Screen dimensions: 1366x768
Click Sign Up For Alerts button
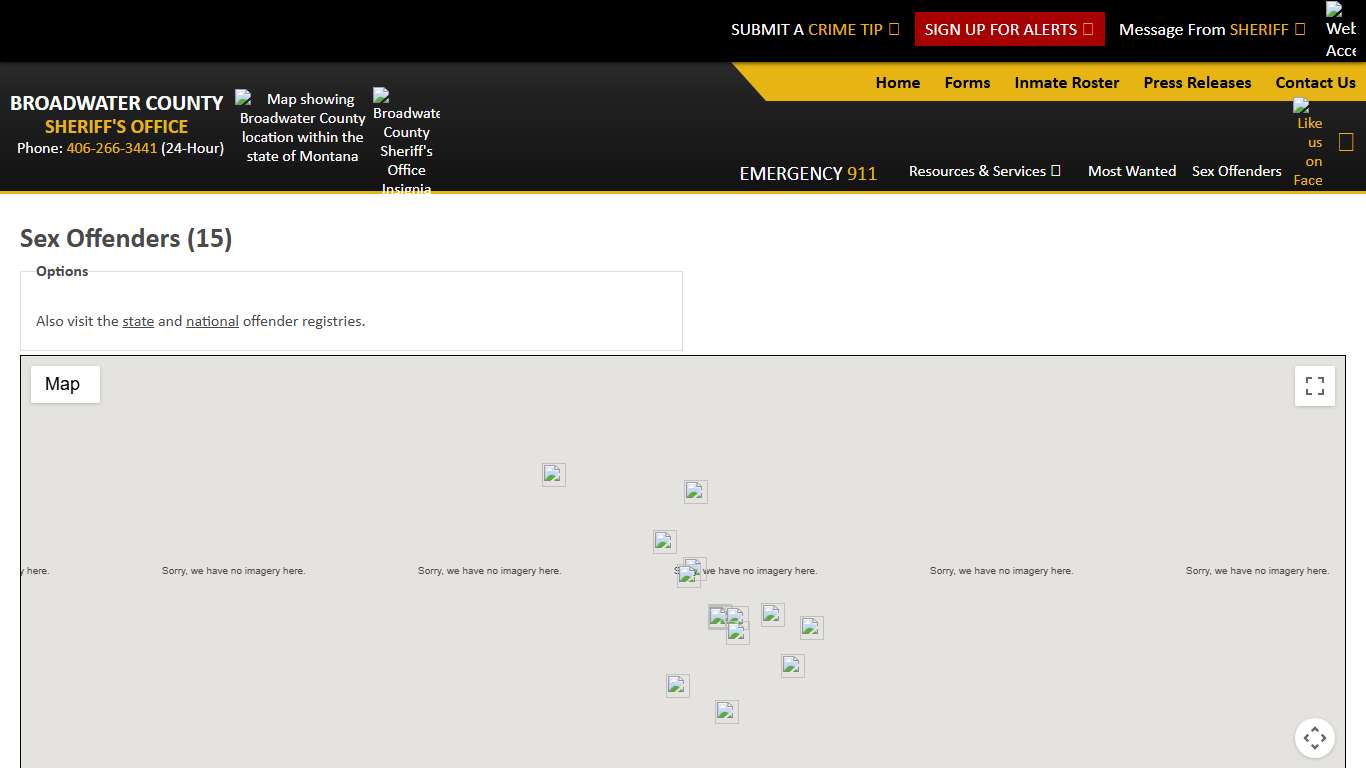(x=1009, y=30)
